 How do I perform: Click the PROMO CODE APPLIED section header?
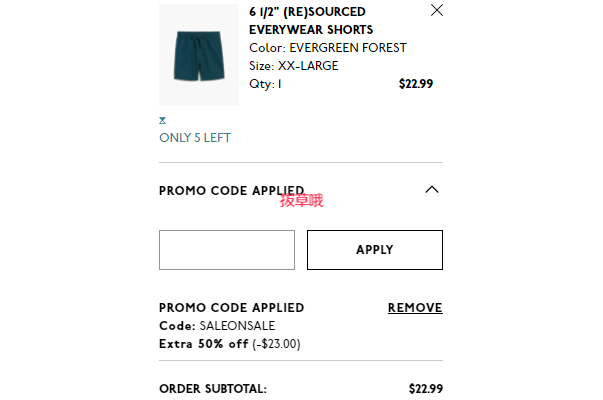tap(232, 191)
